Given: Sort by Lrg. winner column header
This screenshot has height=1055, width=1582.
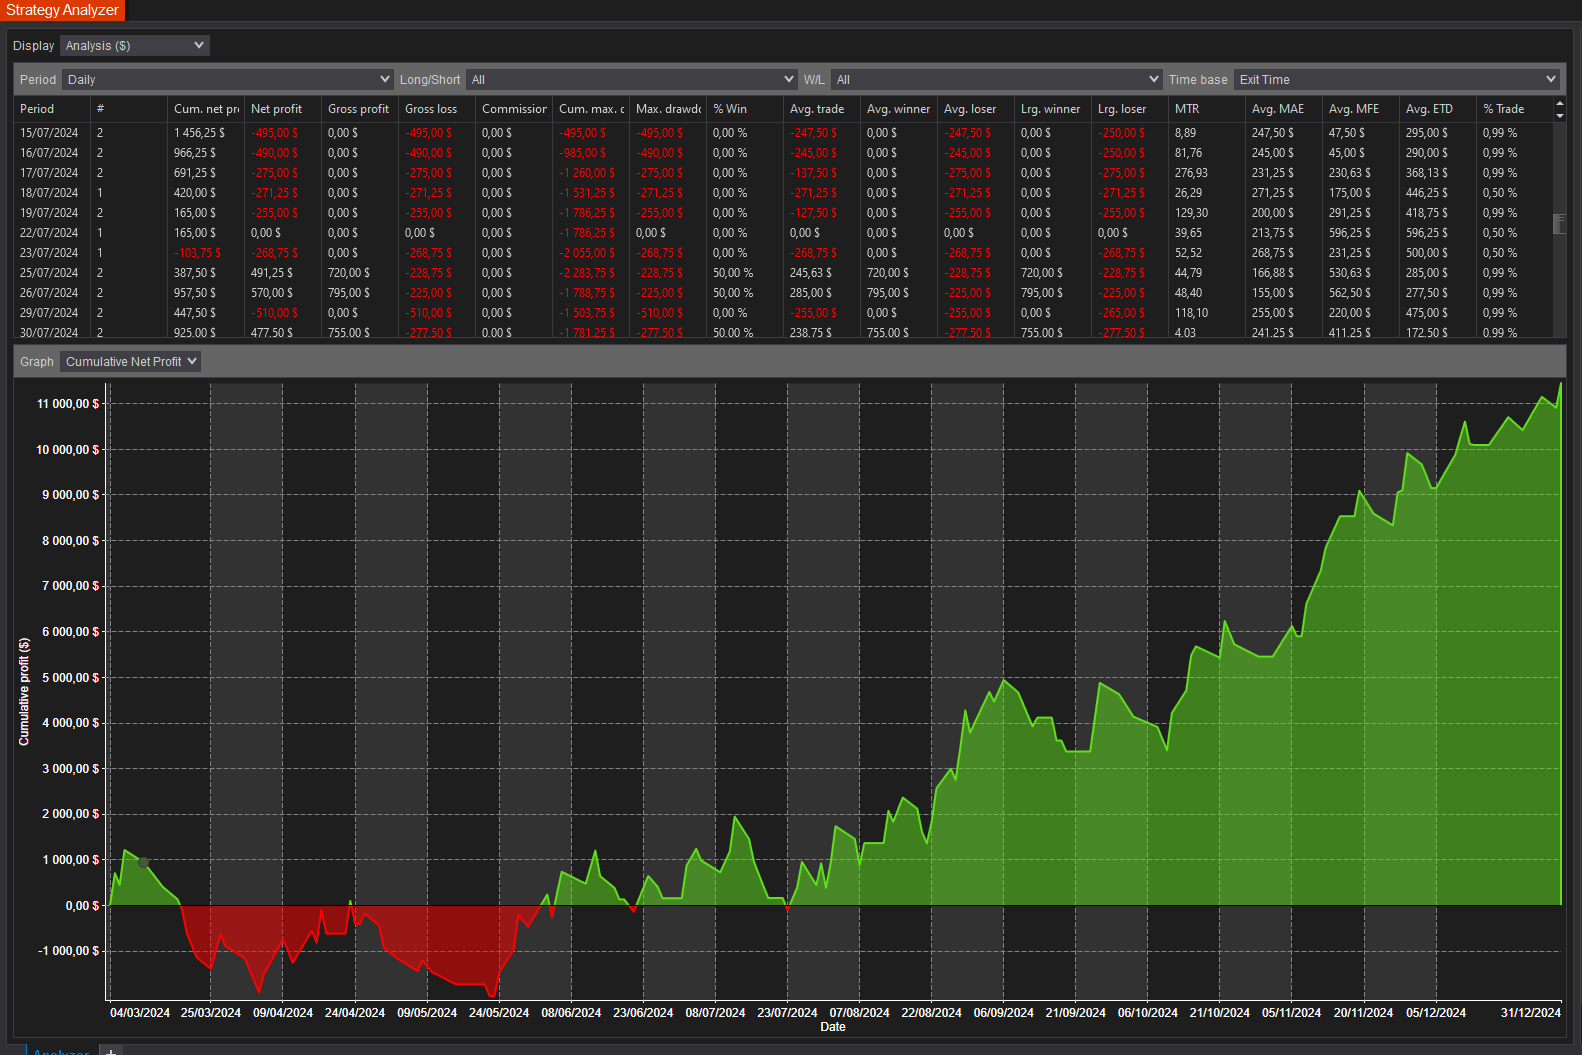Looking at the screenshot, I should pos(1053,109).
